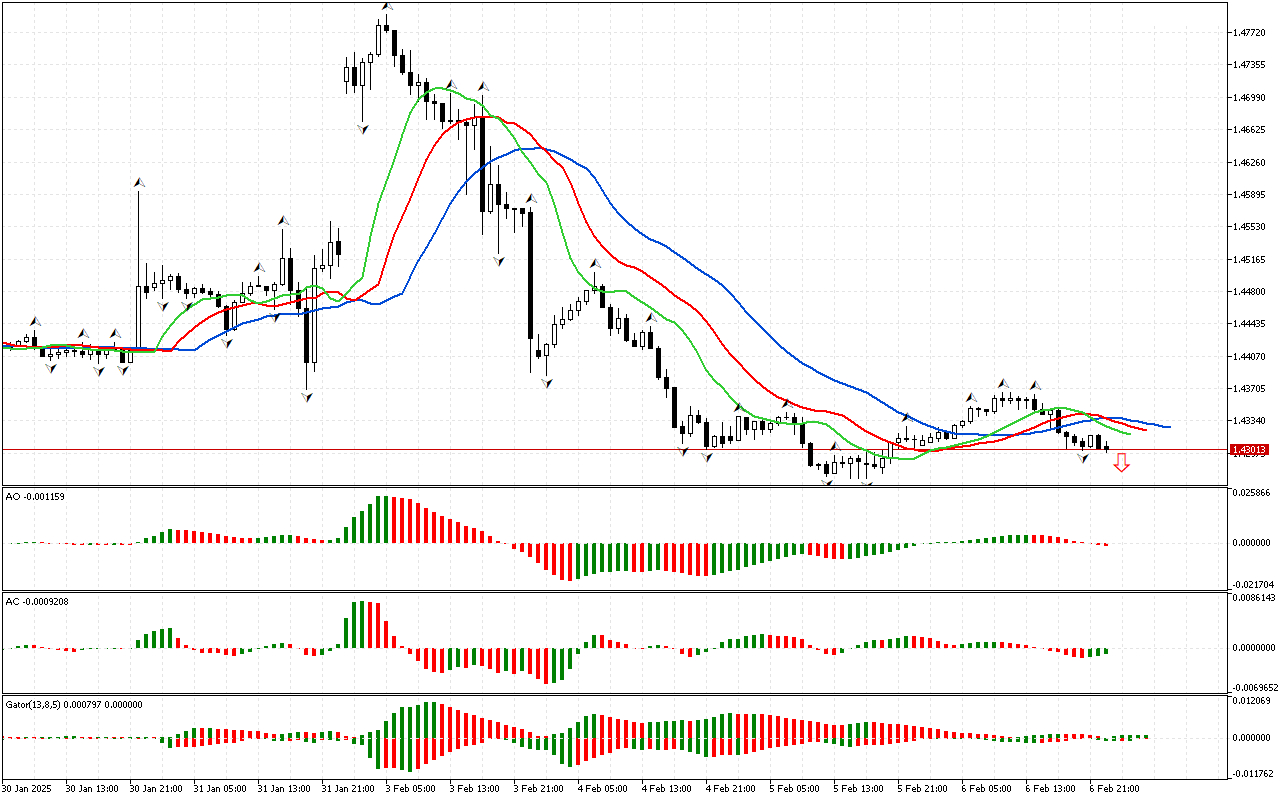Select the horizontal current price line
1280x800 pixels.
[614, 450]
